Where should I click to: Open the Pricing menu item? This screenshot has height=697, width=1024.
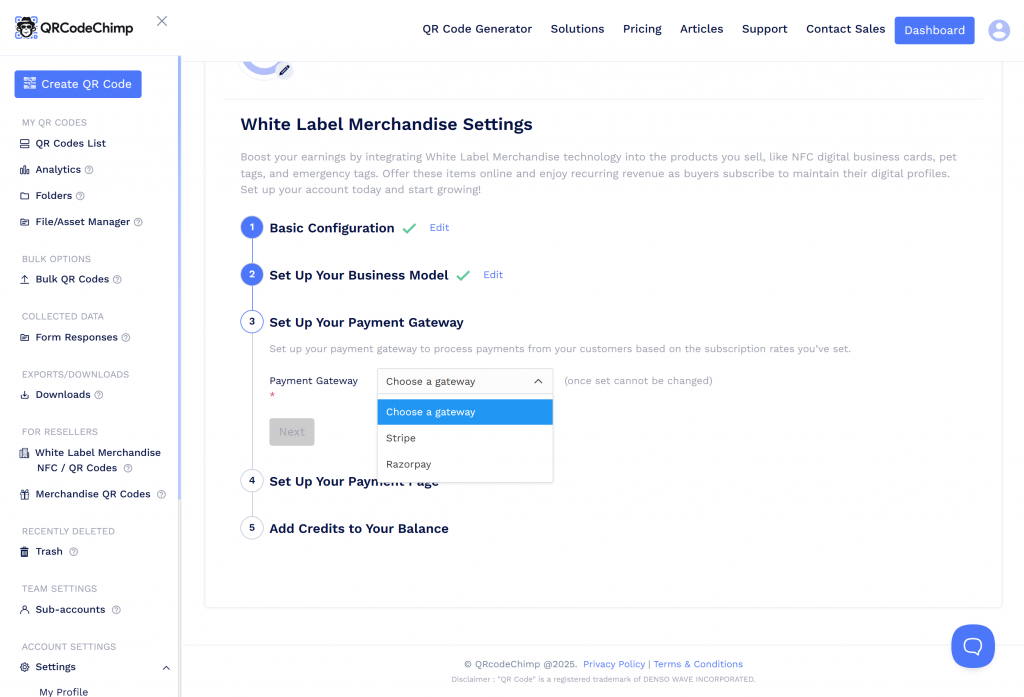click(642, 29)
